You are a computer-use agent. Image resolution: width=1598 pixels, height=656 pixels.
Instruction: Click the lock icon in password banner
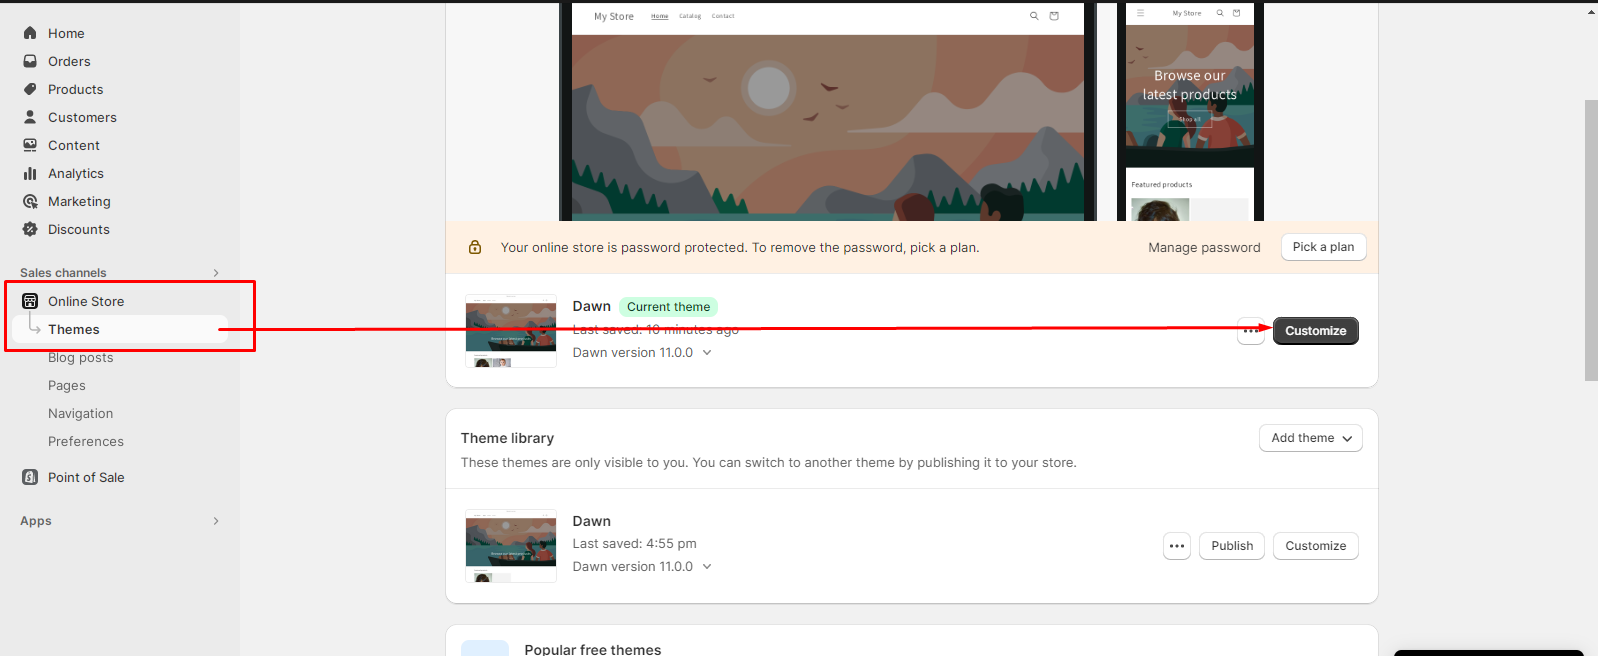click(x=475, y=247)
